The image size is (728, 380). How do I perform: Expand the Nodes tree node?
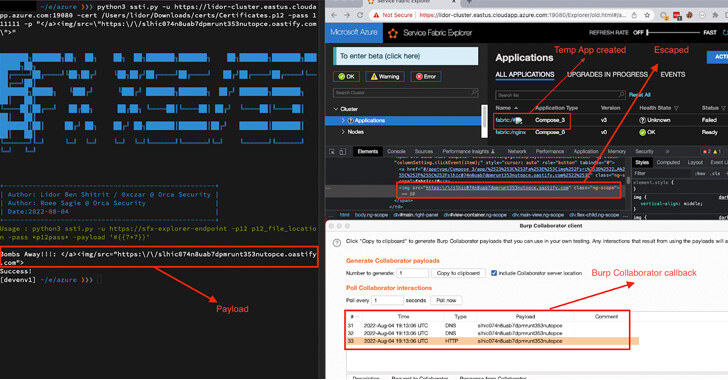(343, 132)
